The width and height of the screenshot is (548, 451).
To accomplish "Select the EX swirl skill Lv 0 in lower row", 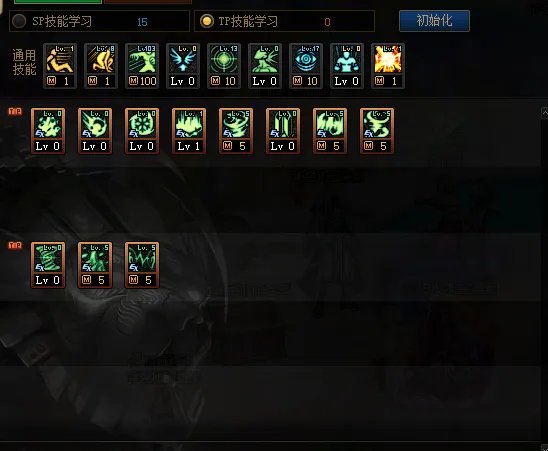I will pyautogui.click(x=48, y=265).
